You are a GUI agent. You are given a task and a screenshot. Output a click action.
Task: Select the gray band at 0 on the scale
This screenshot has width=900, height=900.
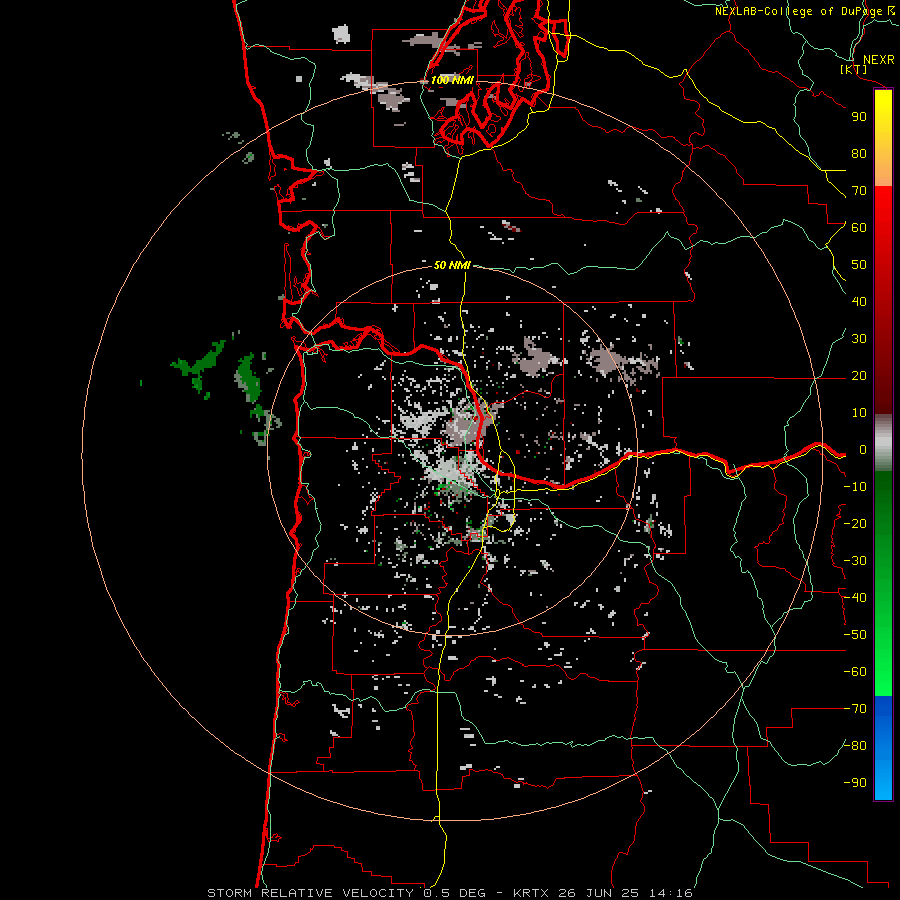[x=883, y=443]
